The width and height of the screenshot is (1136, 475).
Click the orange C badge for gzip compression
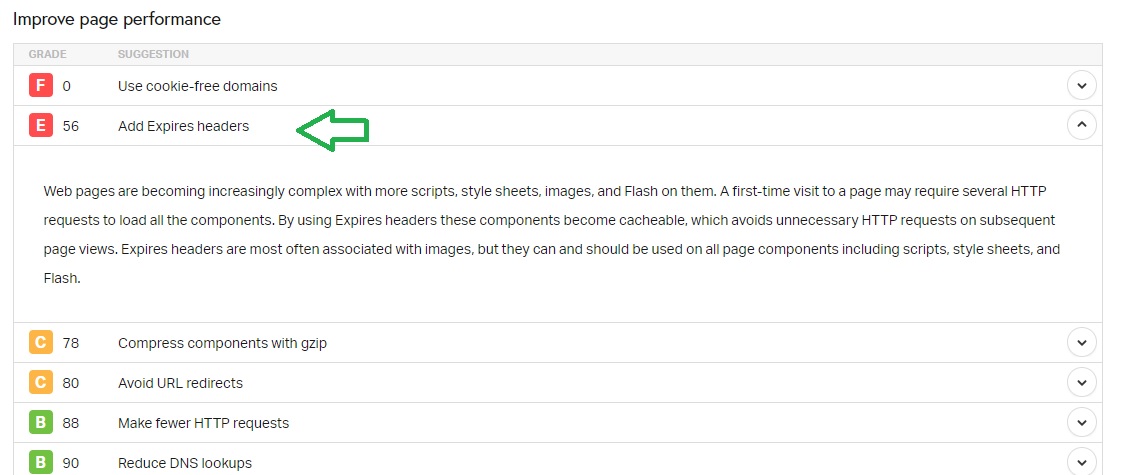pyautogui.click(x=41, y=342)
